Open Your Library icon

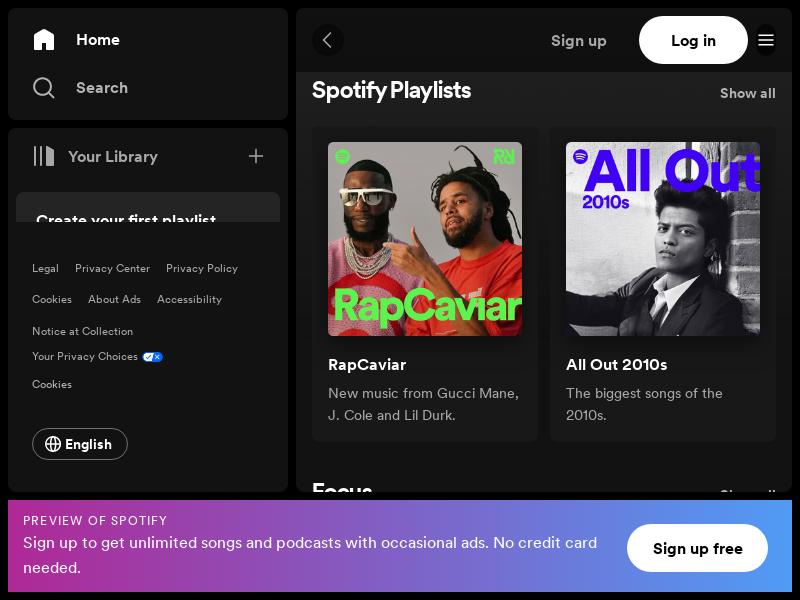tap(44, 156)
